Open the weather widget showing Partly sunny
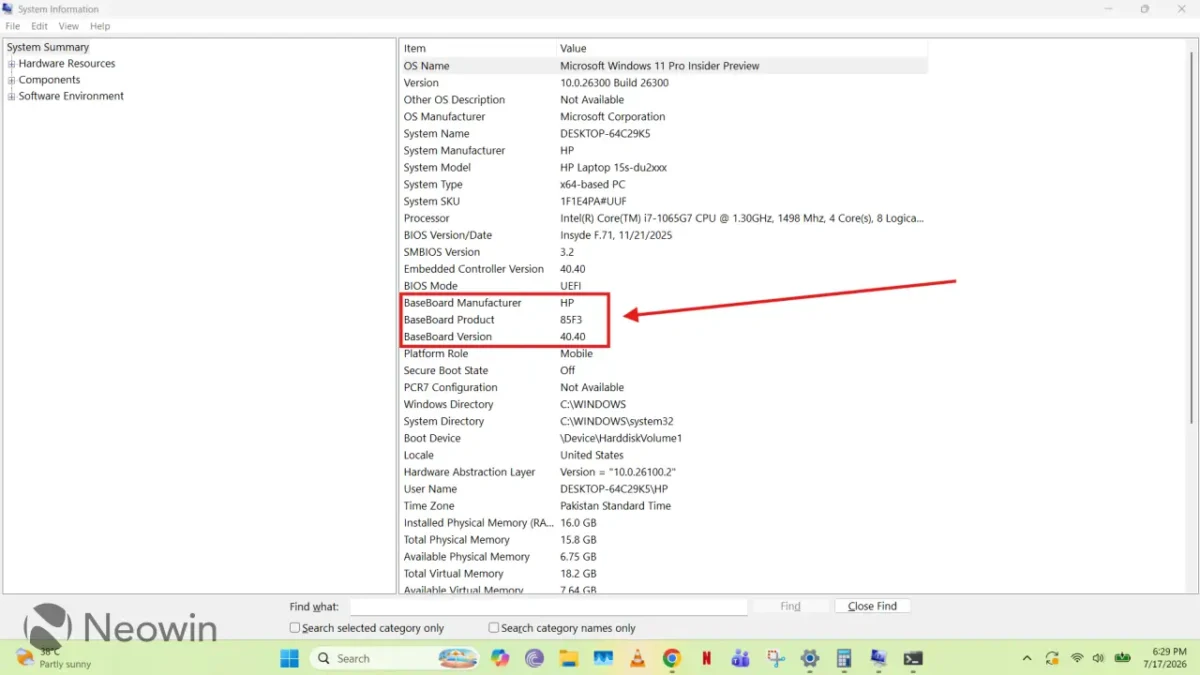1200x675 pixels. [55, 658]
